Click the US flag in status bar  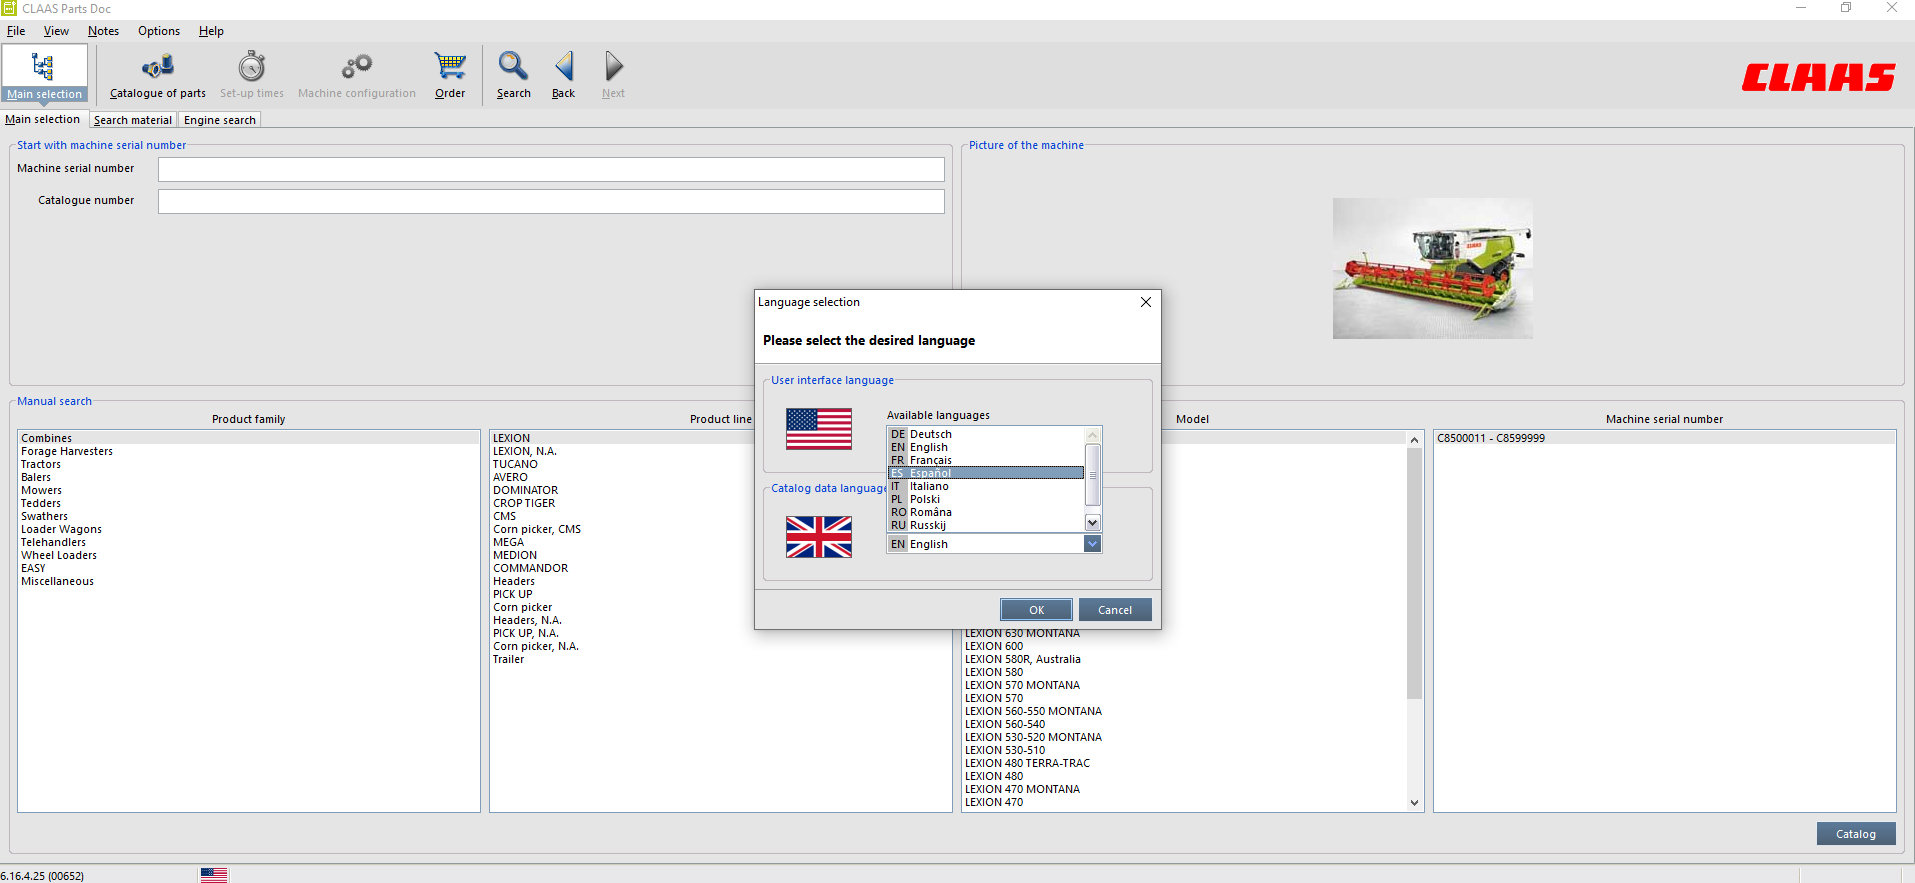(x=214, y=875)
